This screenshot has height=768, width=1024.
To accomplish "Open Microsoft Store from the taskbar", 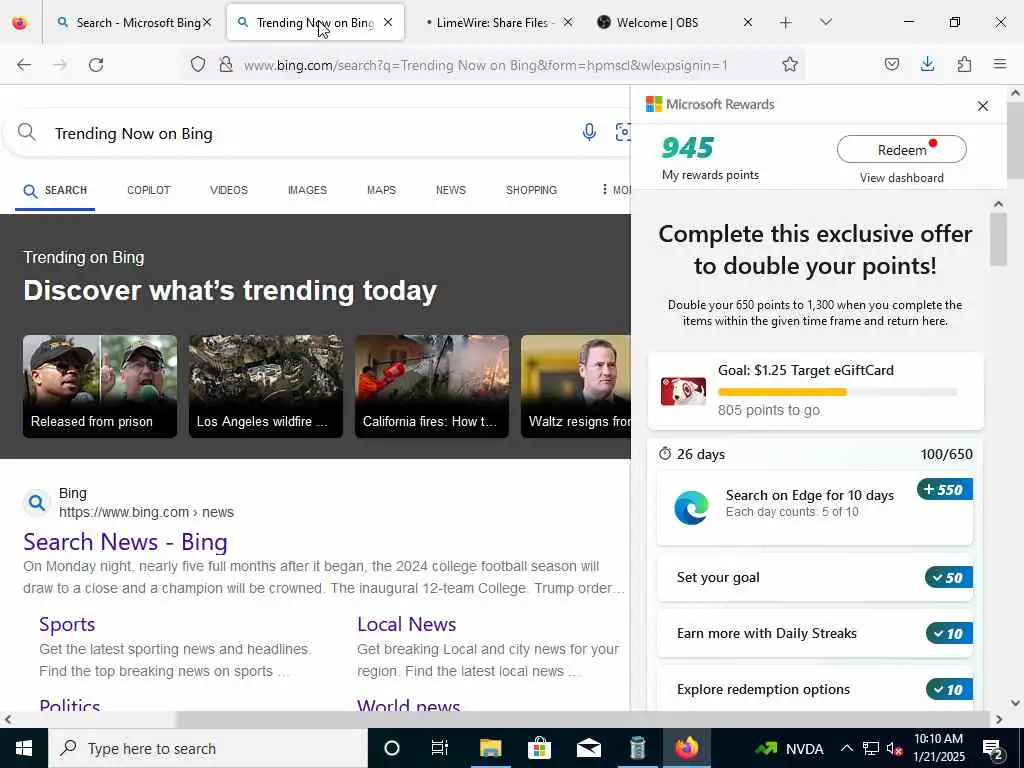I will pos(539,748).
